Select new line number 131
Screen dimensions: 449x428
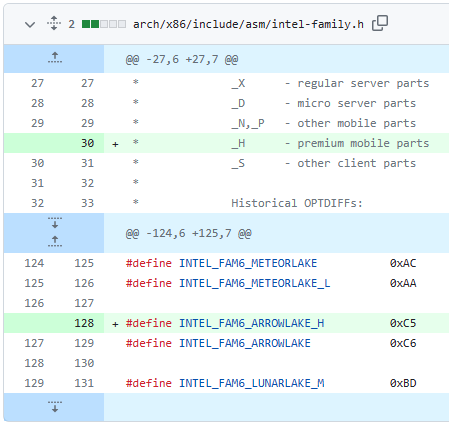point(84,383)
